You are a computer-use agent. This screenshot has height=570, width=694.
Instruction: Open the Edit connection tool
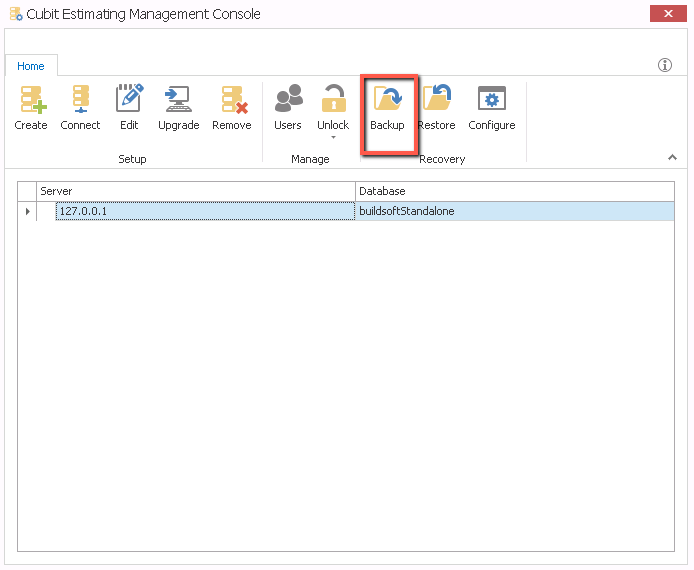[129, 101]
